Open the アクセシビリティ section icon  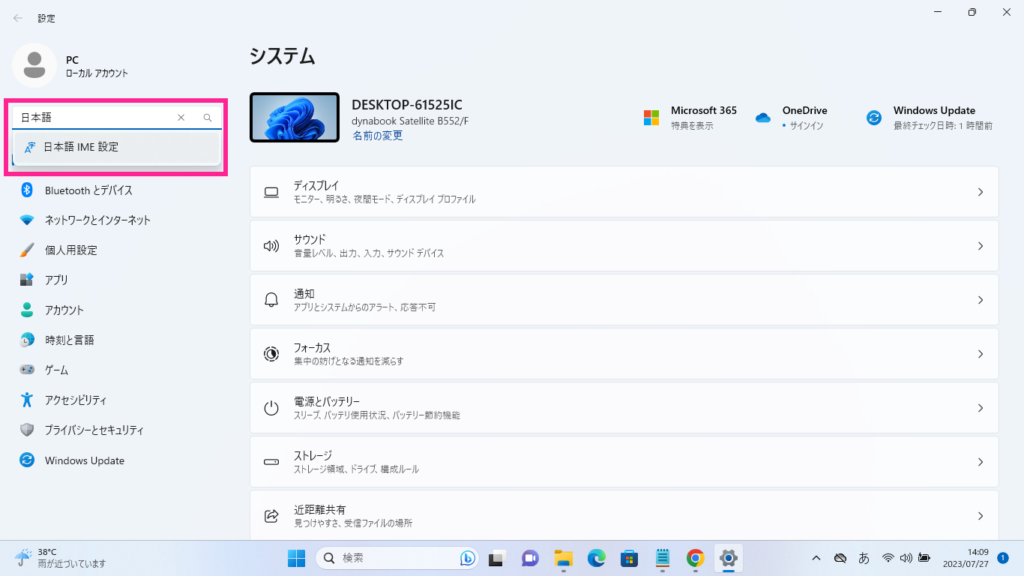27,400
